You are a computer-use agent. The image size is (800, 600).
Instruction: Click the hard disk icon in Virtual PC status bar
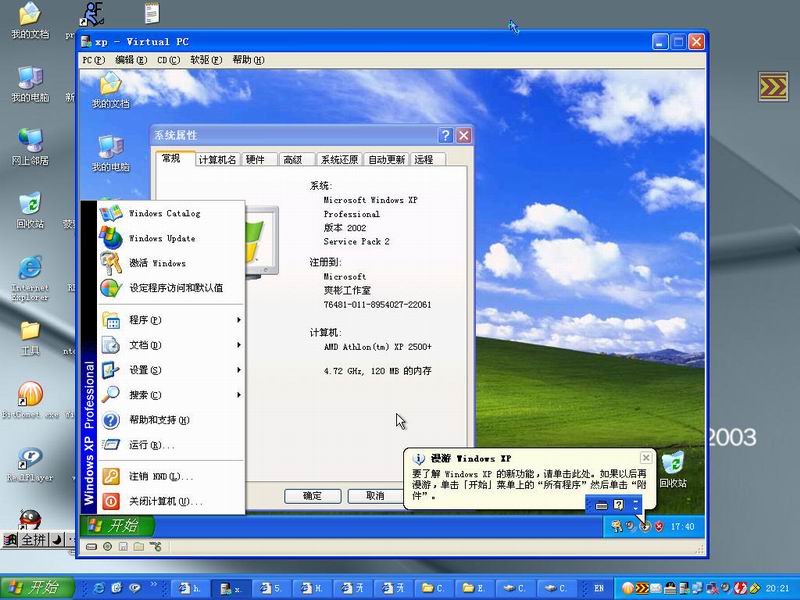tap(91, 547)
